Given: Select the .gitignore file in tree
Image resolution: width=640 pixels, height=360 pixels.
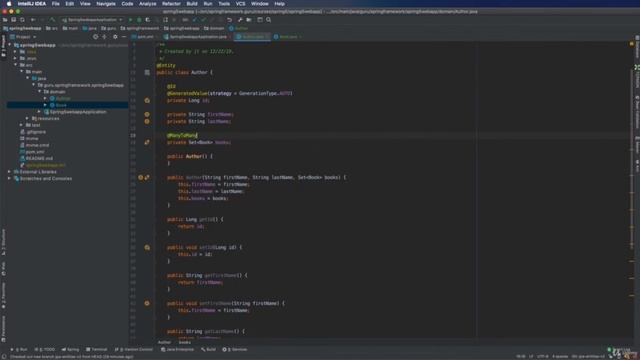Looking at the screenshot, I should [33, 132].
